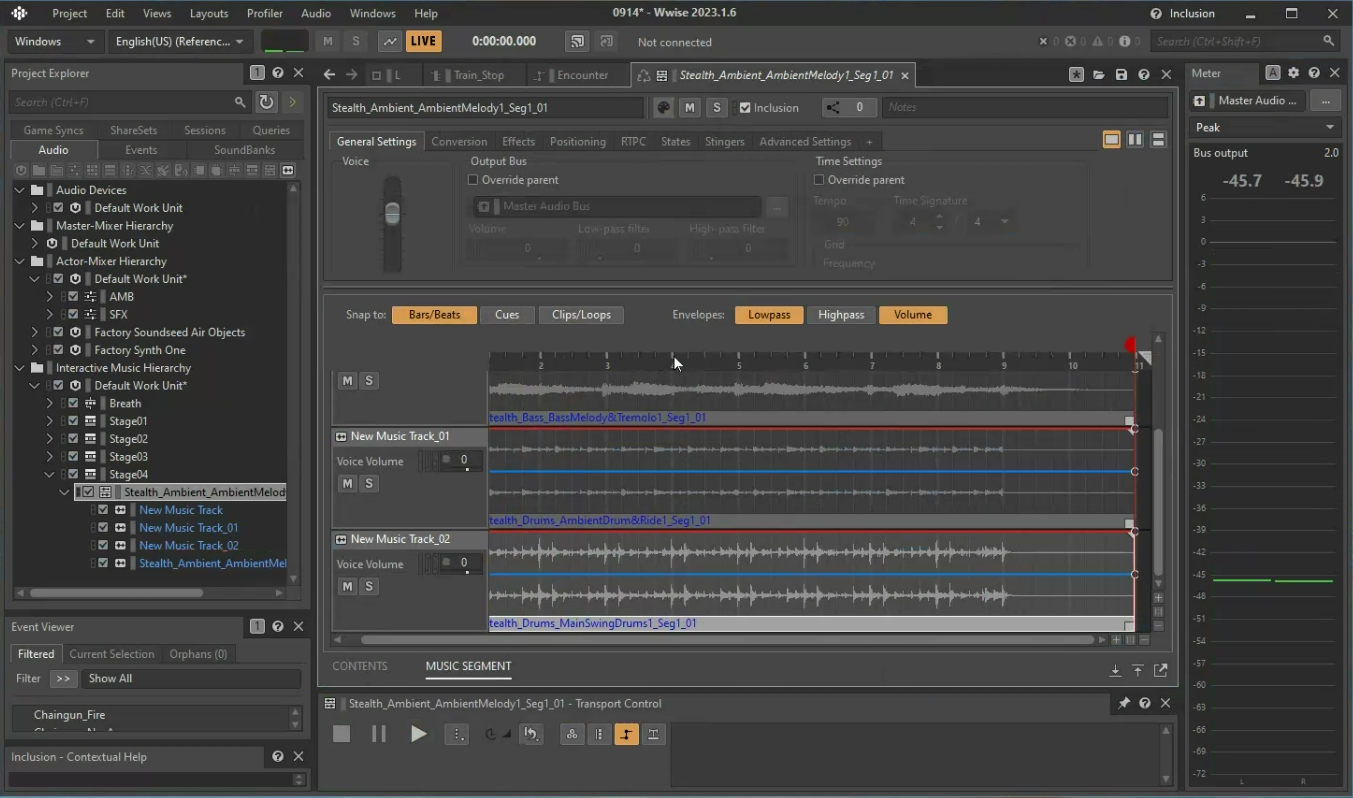Click the Voice volume fader
Viewport: 1353px width, 798px height.
click(392, 214)
